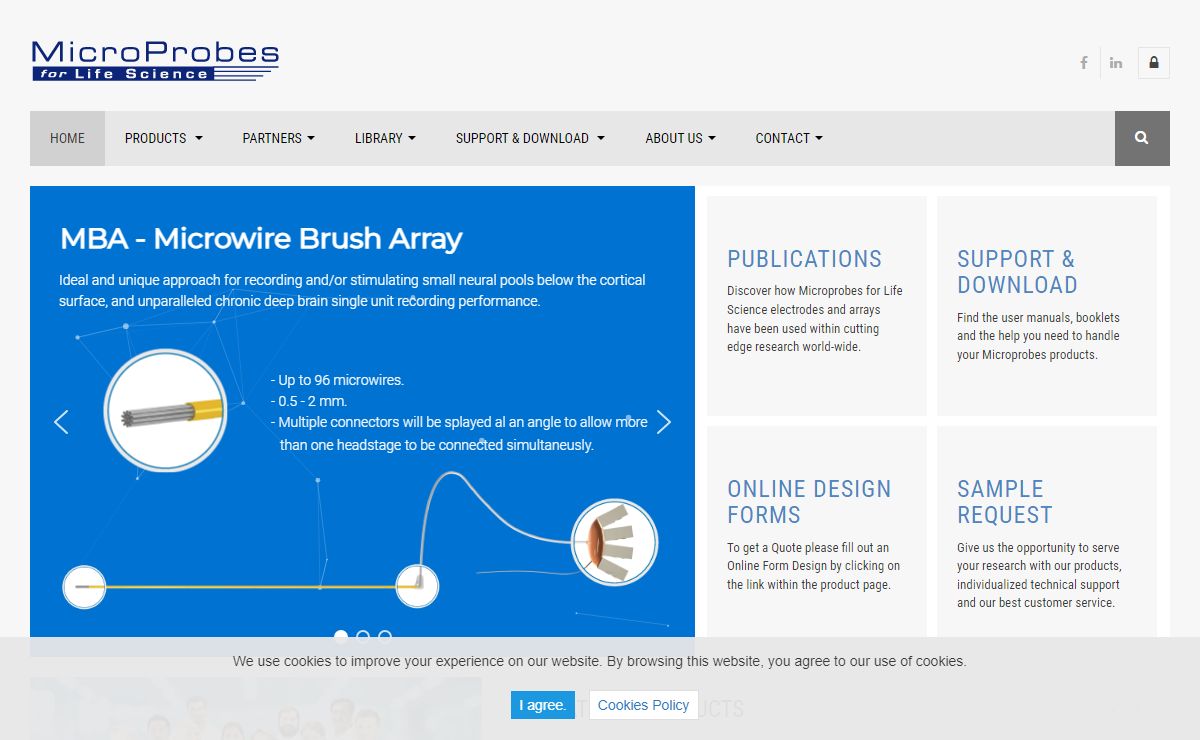This screenshot has height=740, width=1200.
Task: Click the I agree cookies button
Action: coord(543,705)
